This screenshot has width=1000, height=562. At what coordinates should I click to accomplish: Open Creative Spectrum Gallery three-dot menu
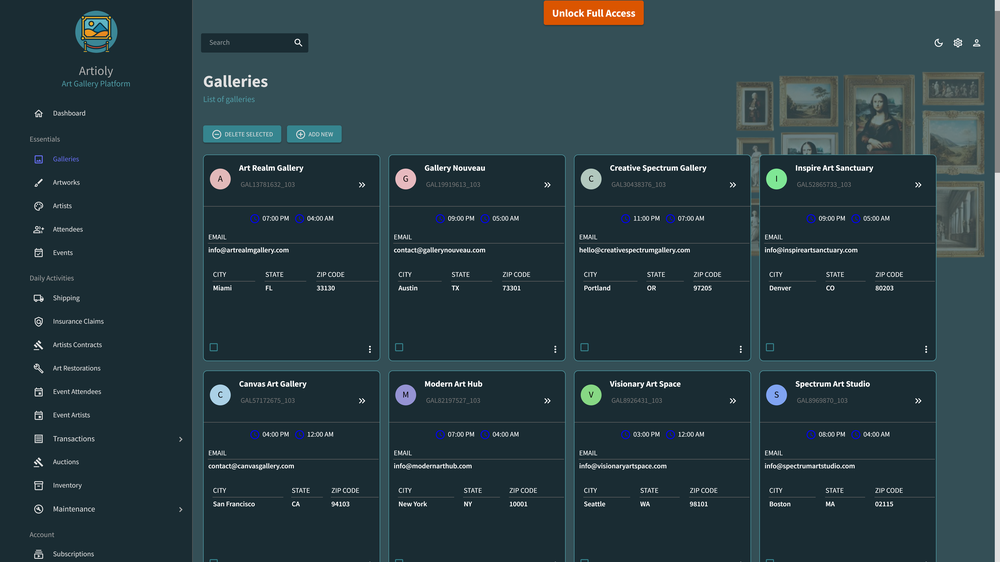click(740, 350)
